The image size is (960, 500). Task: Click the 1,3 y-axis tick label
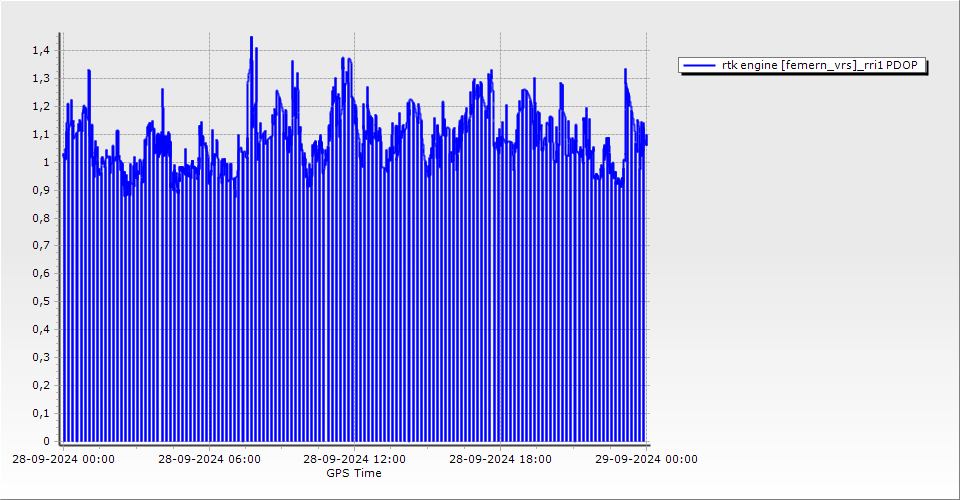[40, 78]
